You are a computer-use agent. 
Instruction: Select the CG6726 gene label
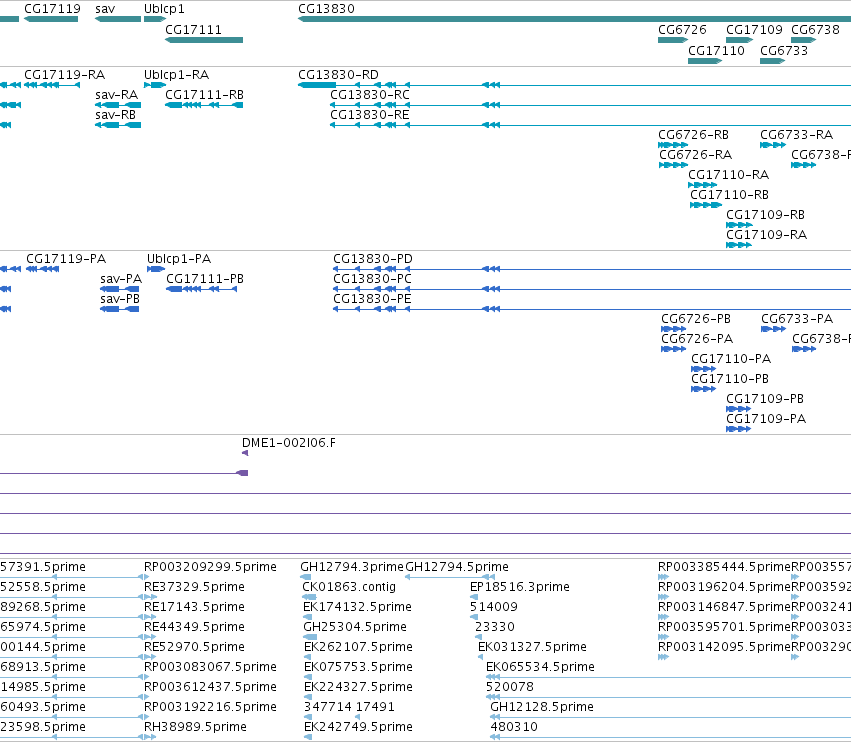(682, 29)
